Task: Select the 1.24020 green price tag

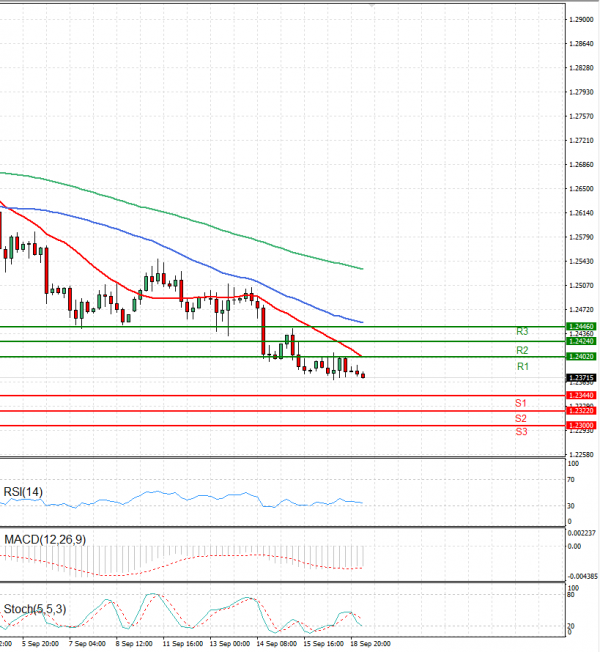Action: [x=581, y=356]
